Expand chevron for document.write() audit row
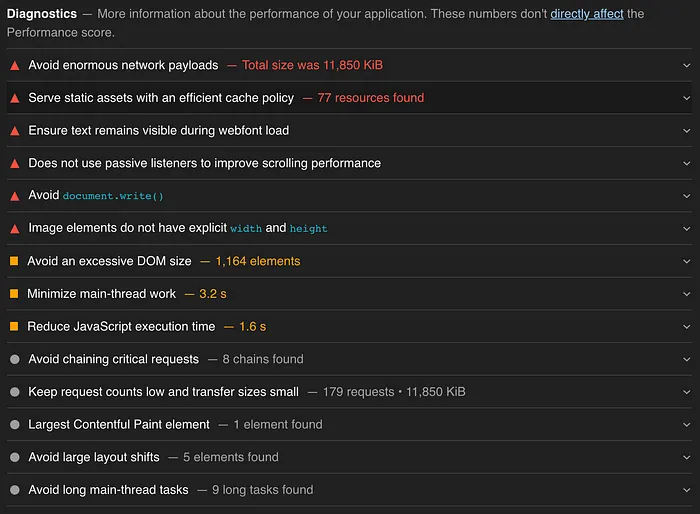Image resolution: width=700 pixels, height=514 pixels. pos(686,196)
